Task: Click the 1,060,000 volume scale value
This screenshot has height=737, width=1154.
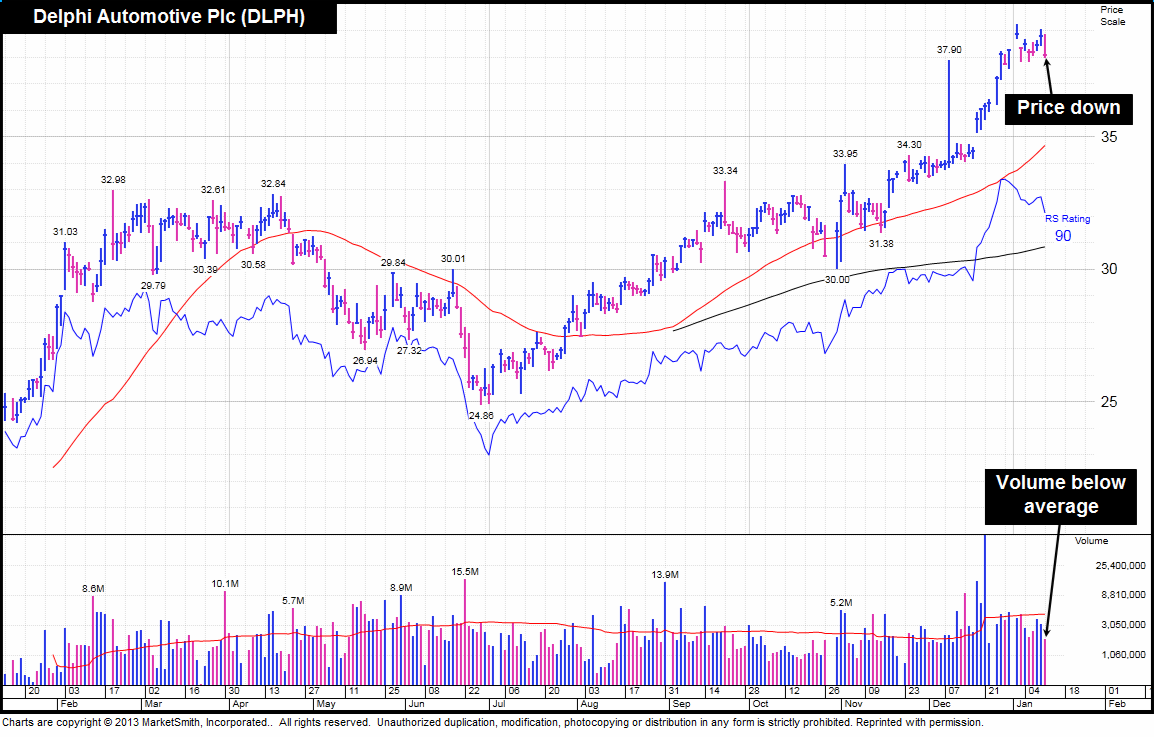Action: coord(1123,654)
